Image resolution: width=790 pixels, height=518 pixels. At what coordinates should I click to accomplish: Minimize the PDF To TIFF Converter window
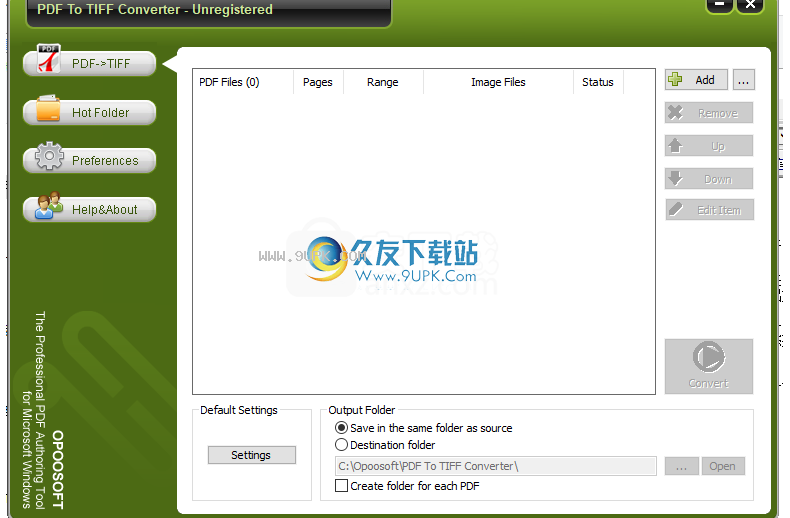(x=719, y=5)
